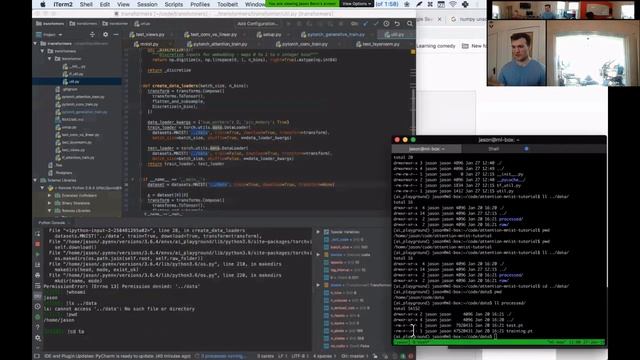Open the iTerm2 menu
This screenshot has width=640, height=360.
63,4
